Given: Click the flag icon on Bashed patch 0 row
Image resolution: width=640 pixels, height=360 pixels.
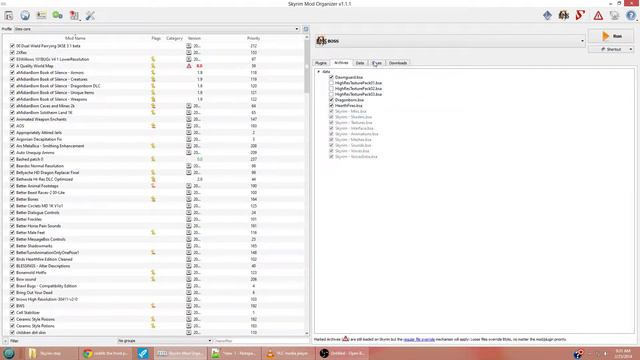Looking at the screenshot, I should (x=153, y=159).
